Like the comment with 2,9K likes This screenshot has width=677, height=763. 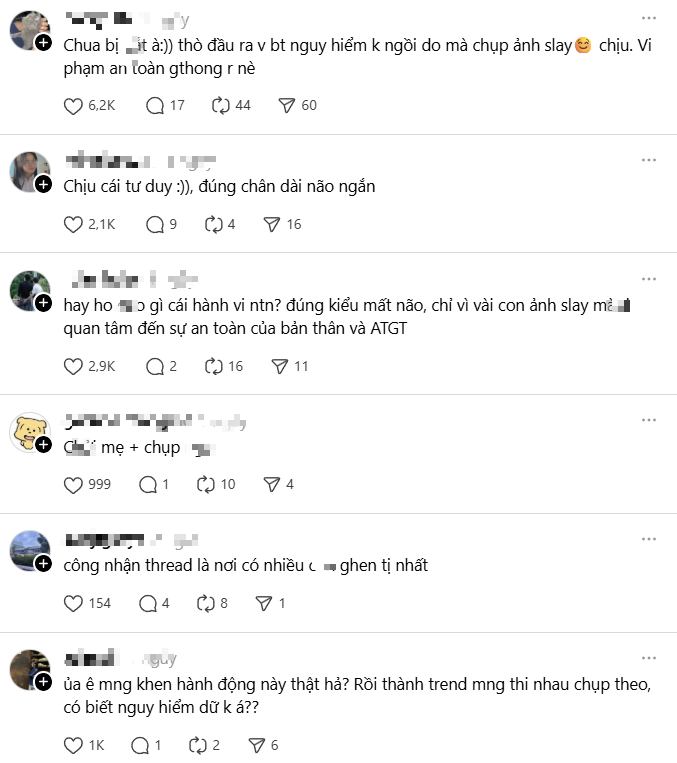click(x=73, y=367)
